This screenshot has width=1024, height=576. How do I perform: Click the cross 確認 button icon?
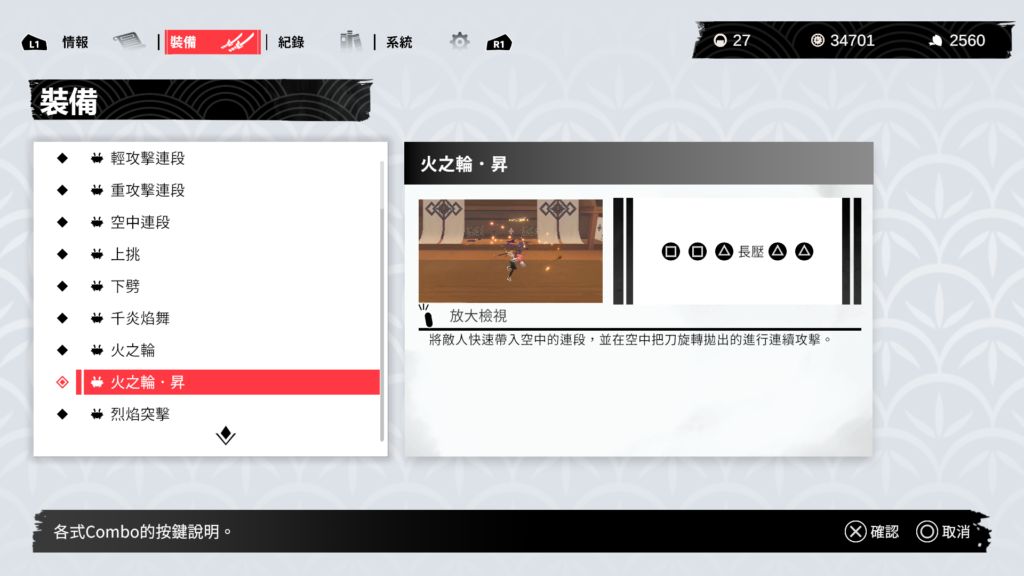[855, 532]
